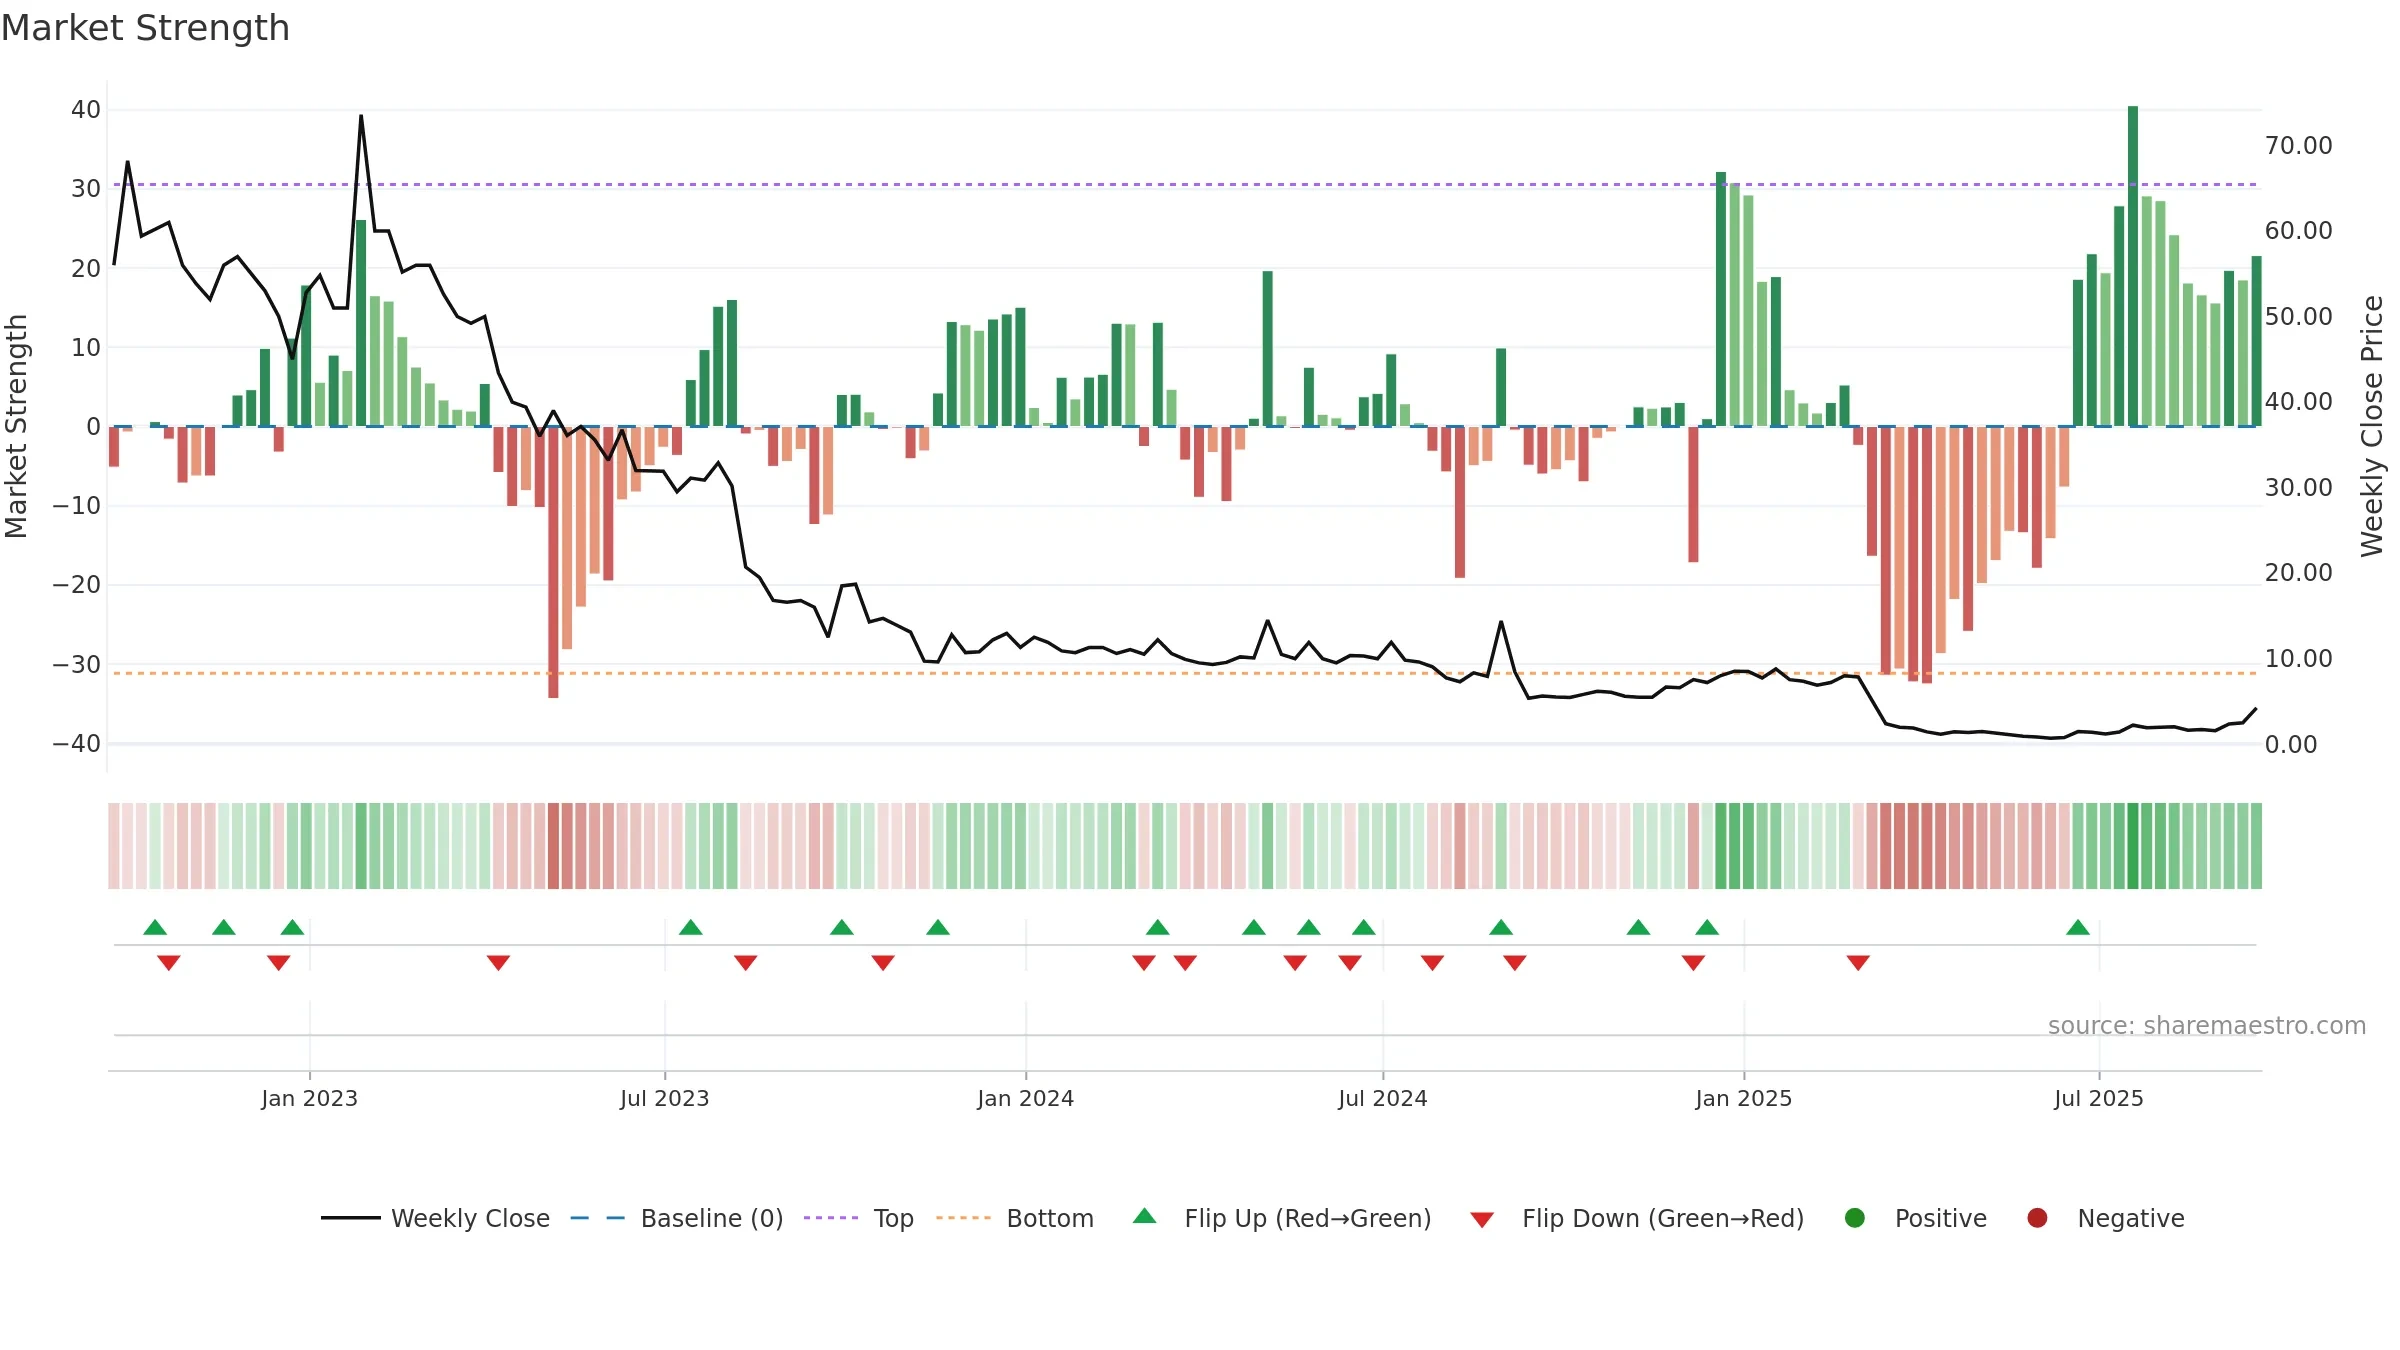Toggle Flip Up (Red→Green) legend entry

tap(1282, 1218)
